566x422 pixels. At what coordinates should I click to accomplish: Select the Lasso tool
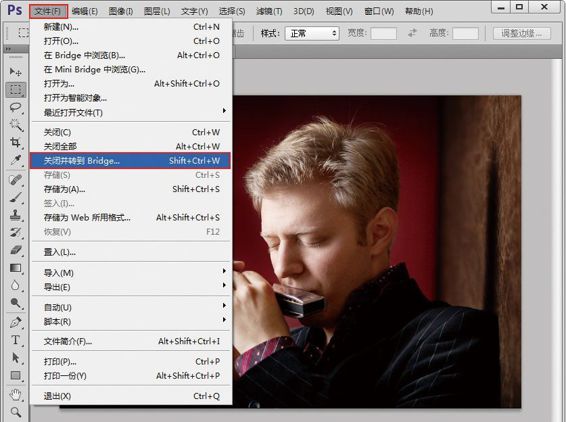[x=15, y=108]
